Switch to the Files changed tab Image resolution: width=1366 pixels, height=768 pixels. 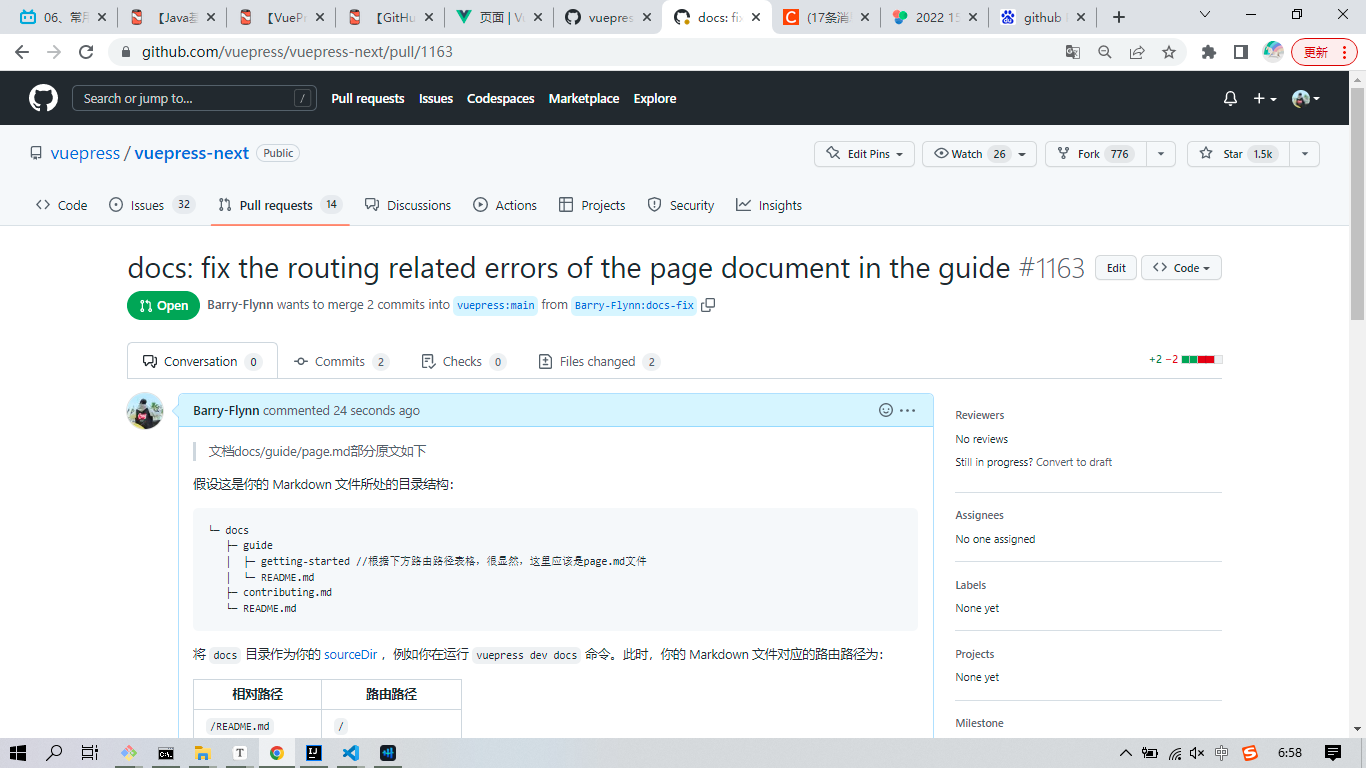[598, 361]
